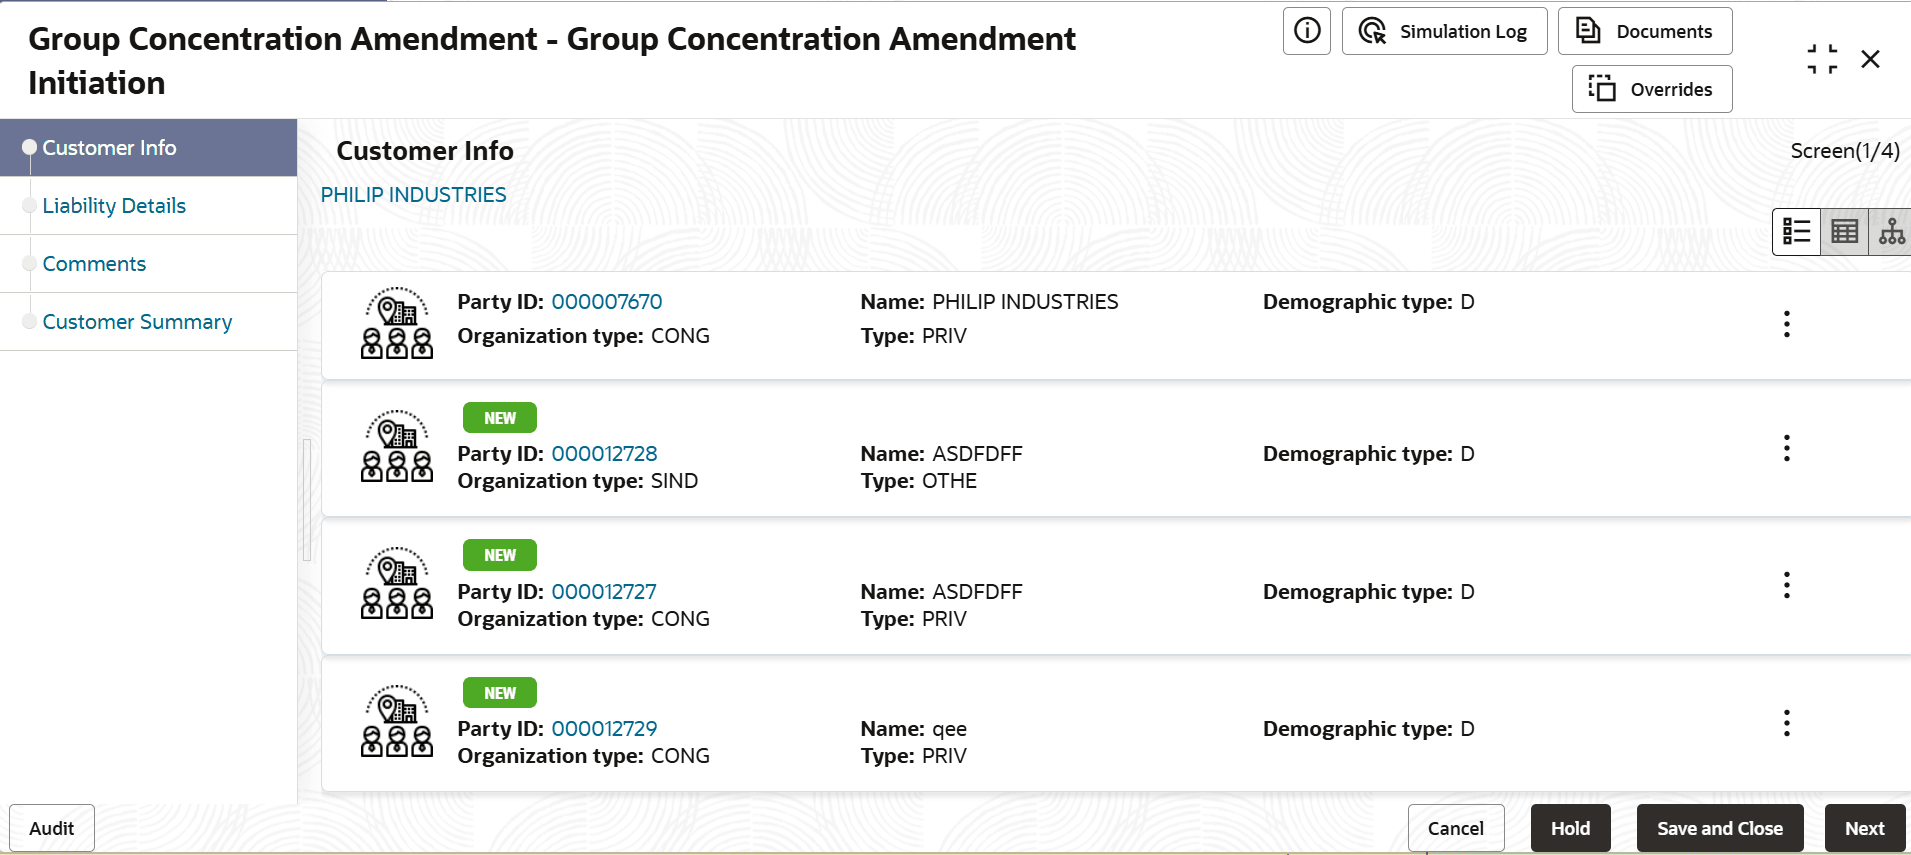
Task: Switch to table grid view
Action: (x=1844, y=232)
